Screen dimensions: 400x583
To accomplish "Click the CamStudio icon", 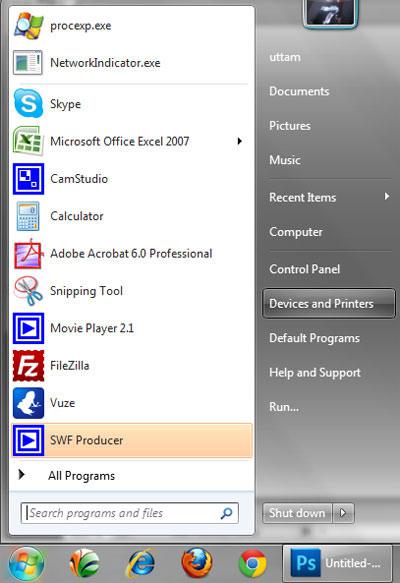I will click(28, 179).
